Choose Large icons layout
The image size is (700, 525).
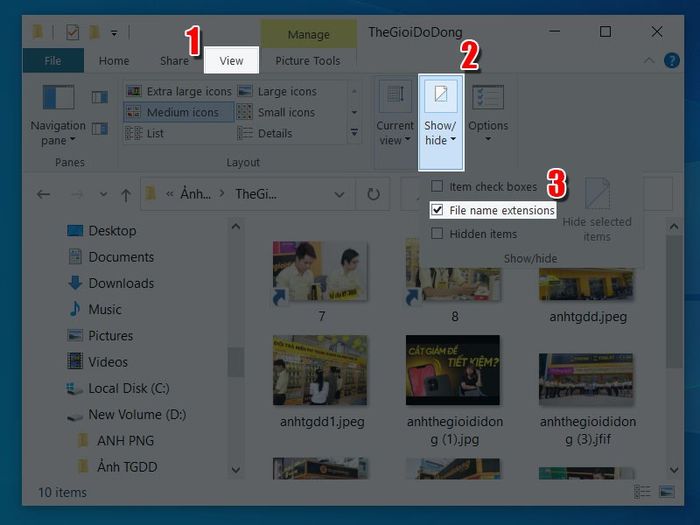click(278, 91)
